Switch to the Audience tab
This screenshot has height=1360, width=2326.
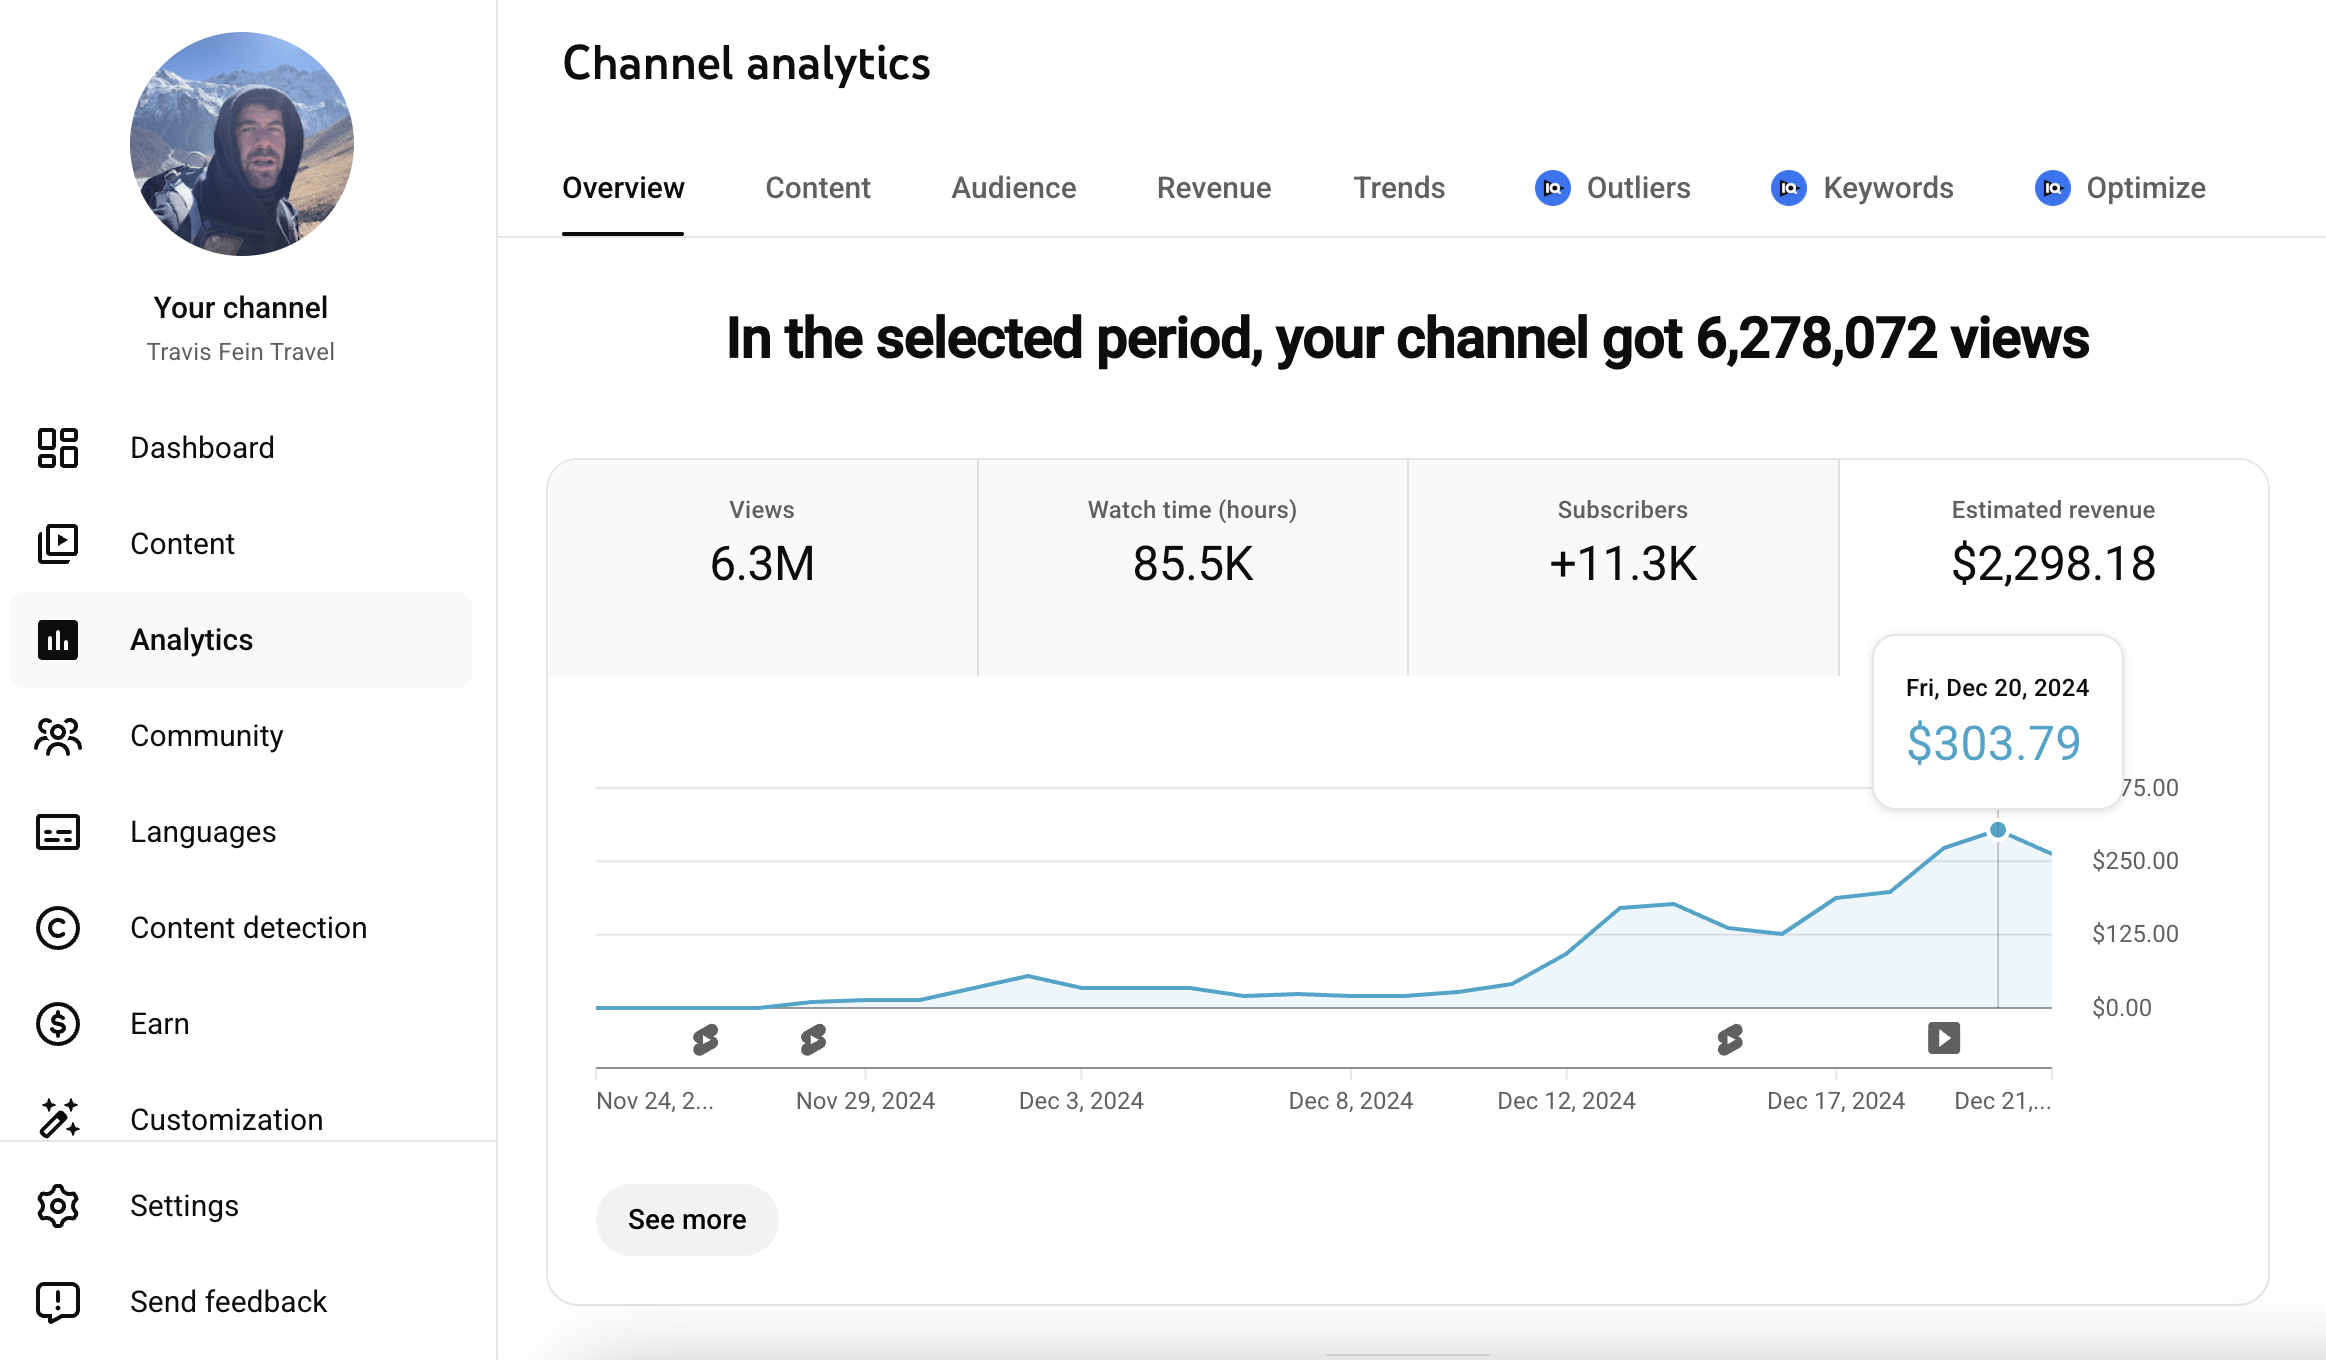[1014, 188]
